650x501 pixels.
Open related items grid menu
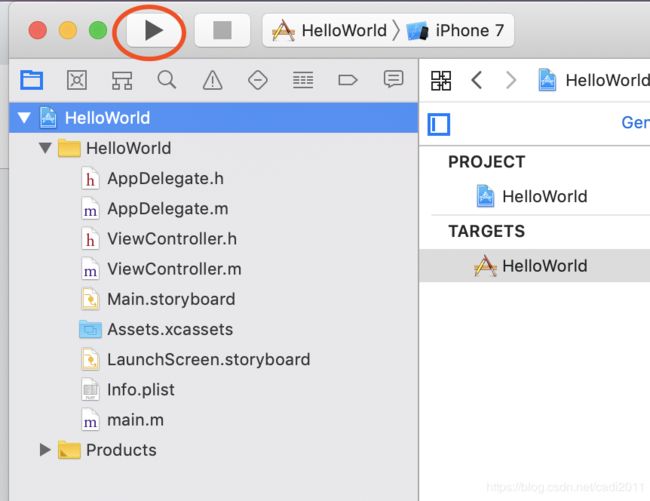[441, 80]
